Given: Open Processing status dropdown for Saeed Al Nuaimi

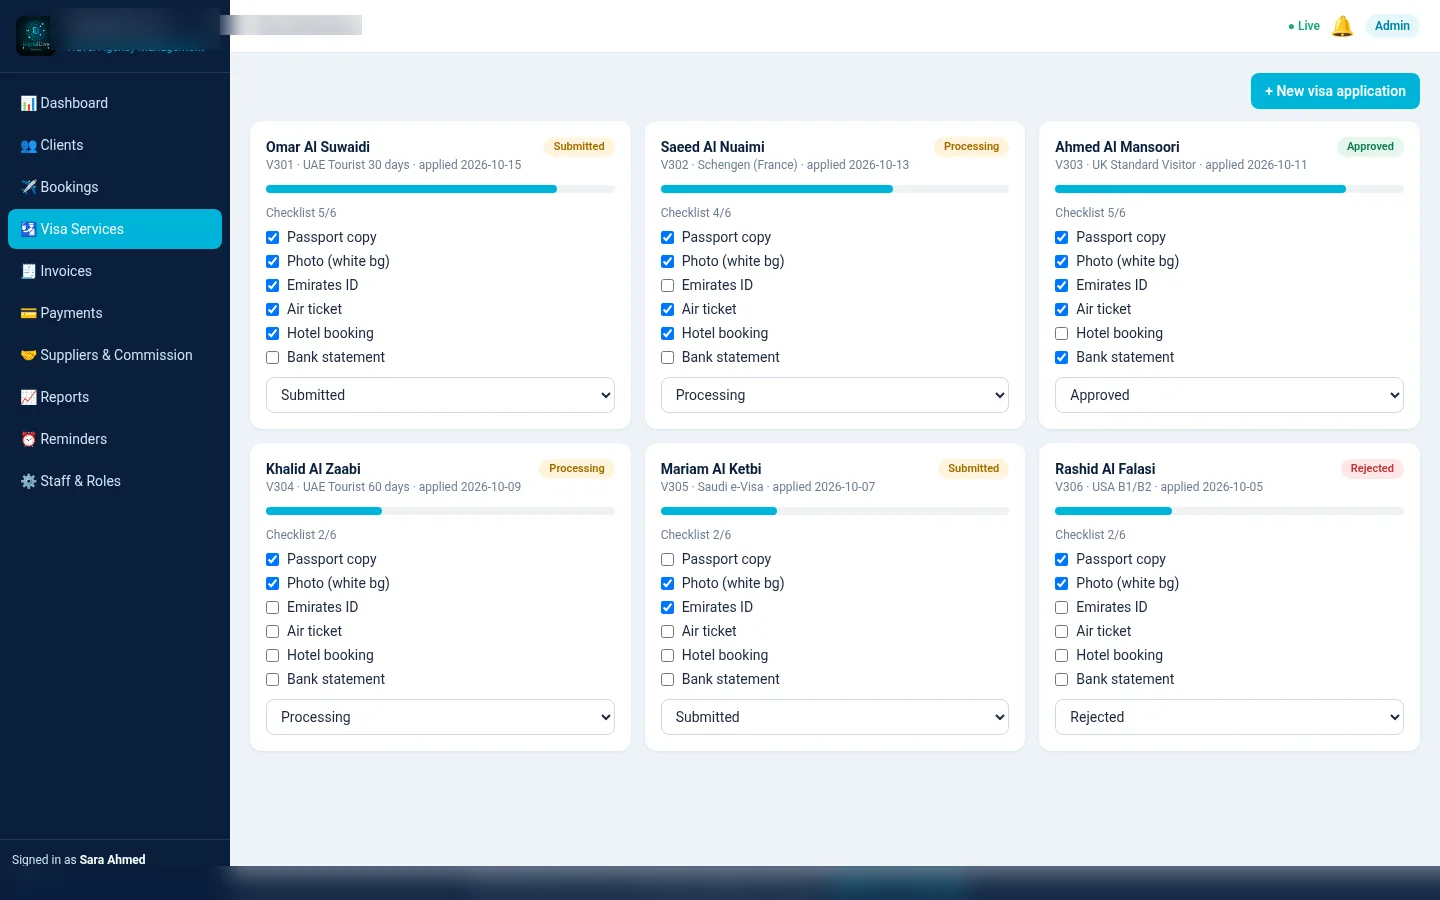Looking at the screenshot, I should pos(834,395).
